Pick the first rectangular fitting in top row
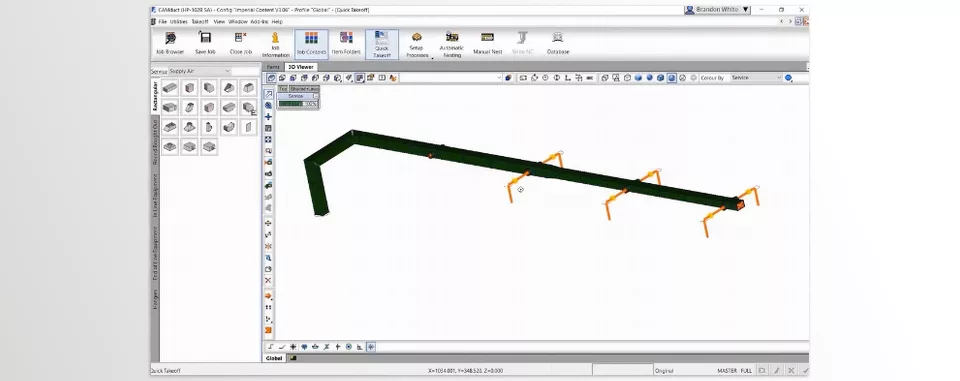The image size is (960, 381). click(170, 88)
